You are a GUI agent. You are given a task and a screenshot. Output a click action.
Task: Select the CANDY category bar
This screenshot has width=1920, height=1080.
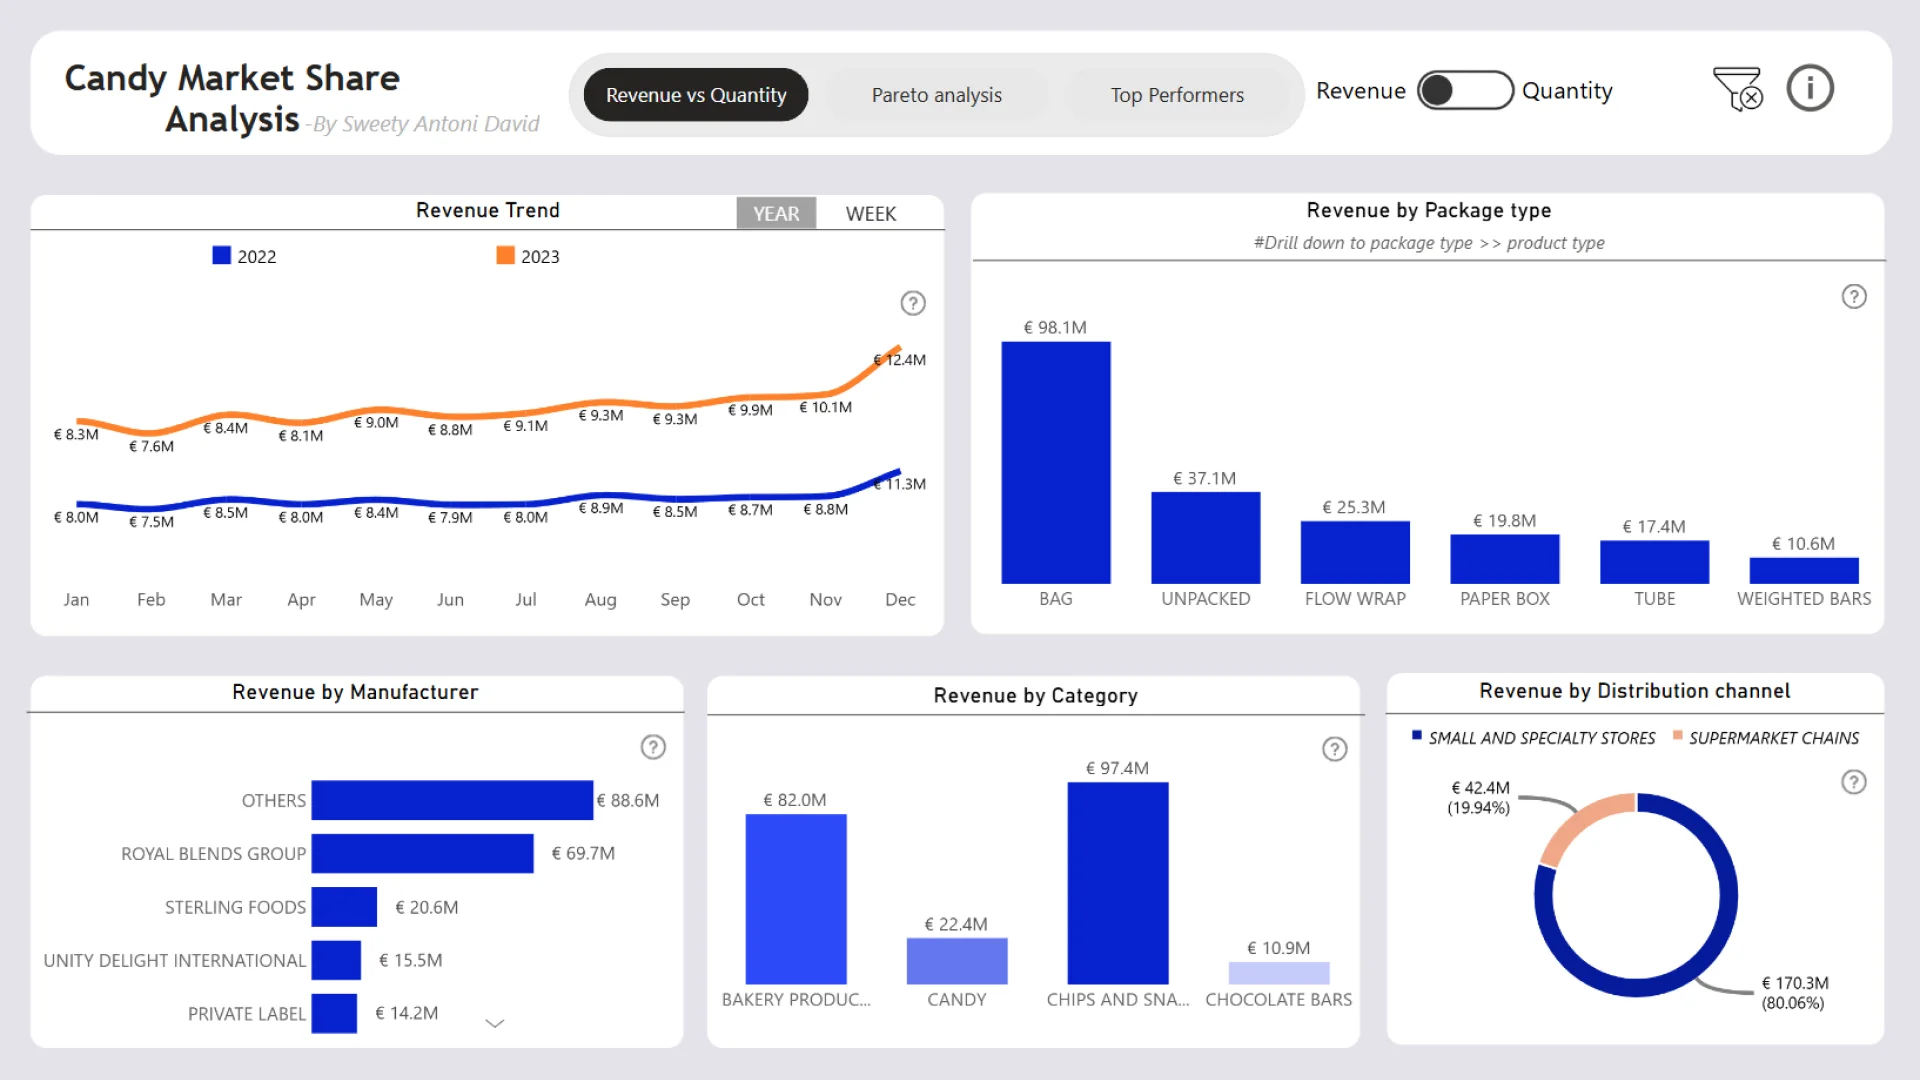point(957,961)
